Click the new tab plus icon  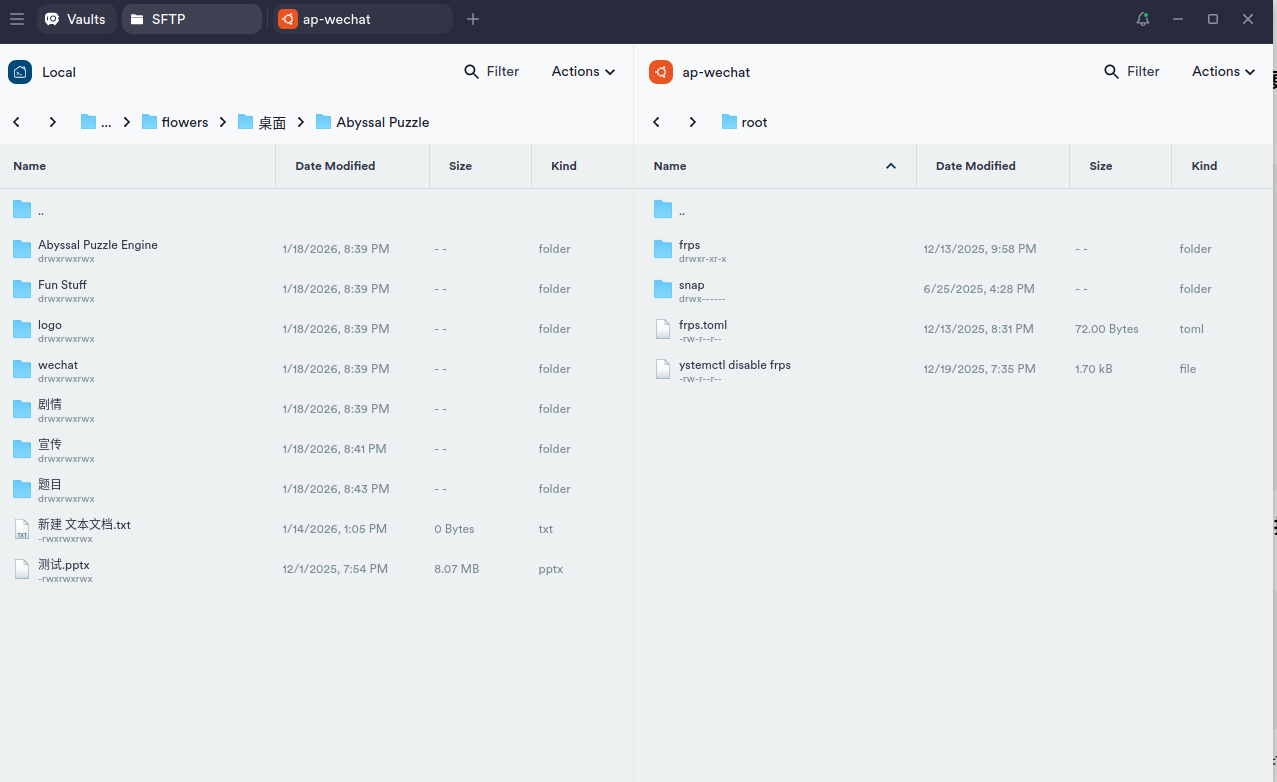(473, 19)
